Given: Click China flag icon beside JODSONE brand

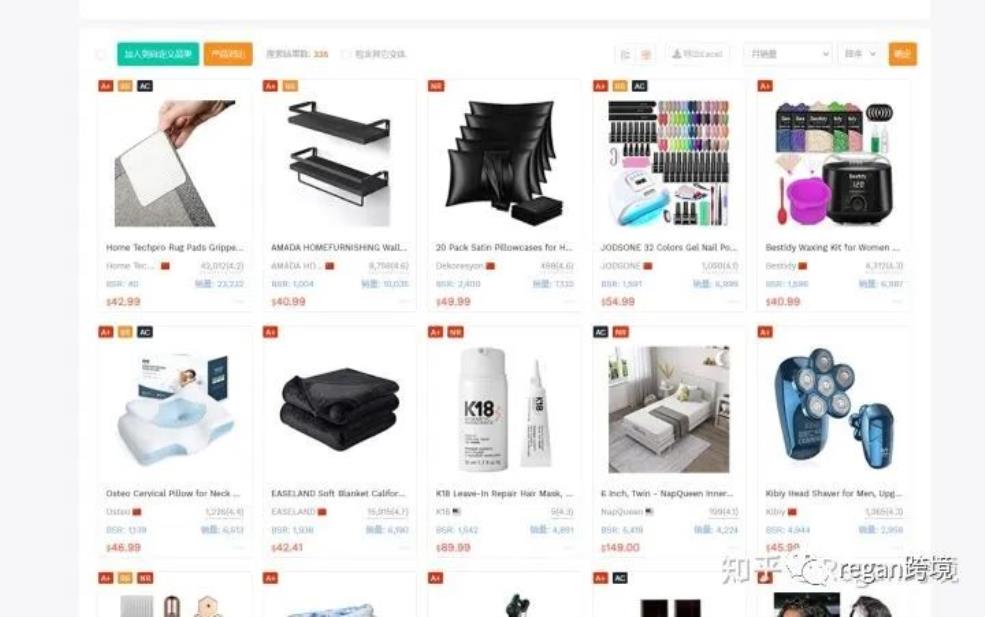Looking at the screenshot, I should pos(648,266).
